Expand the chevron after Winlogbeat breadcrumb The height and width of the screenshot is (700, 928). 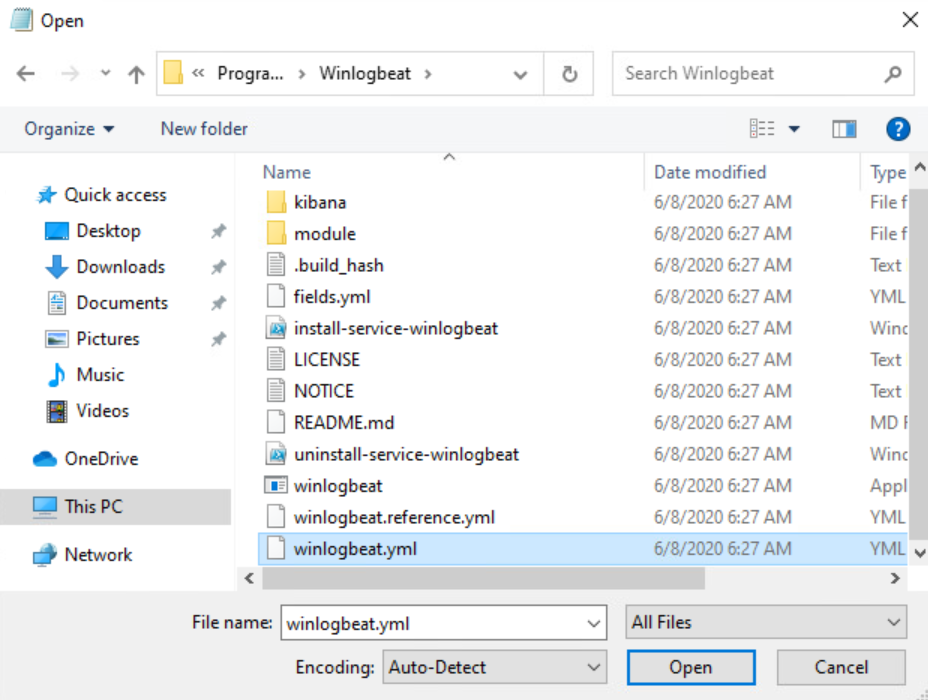tap(428, 74)
